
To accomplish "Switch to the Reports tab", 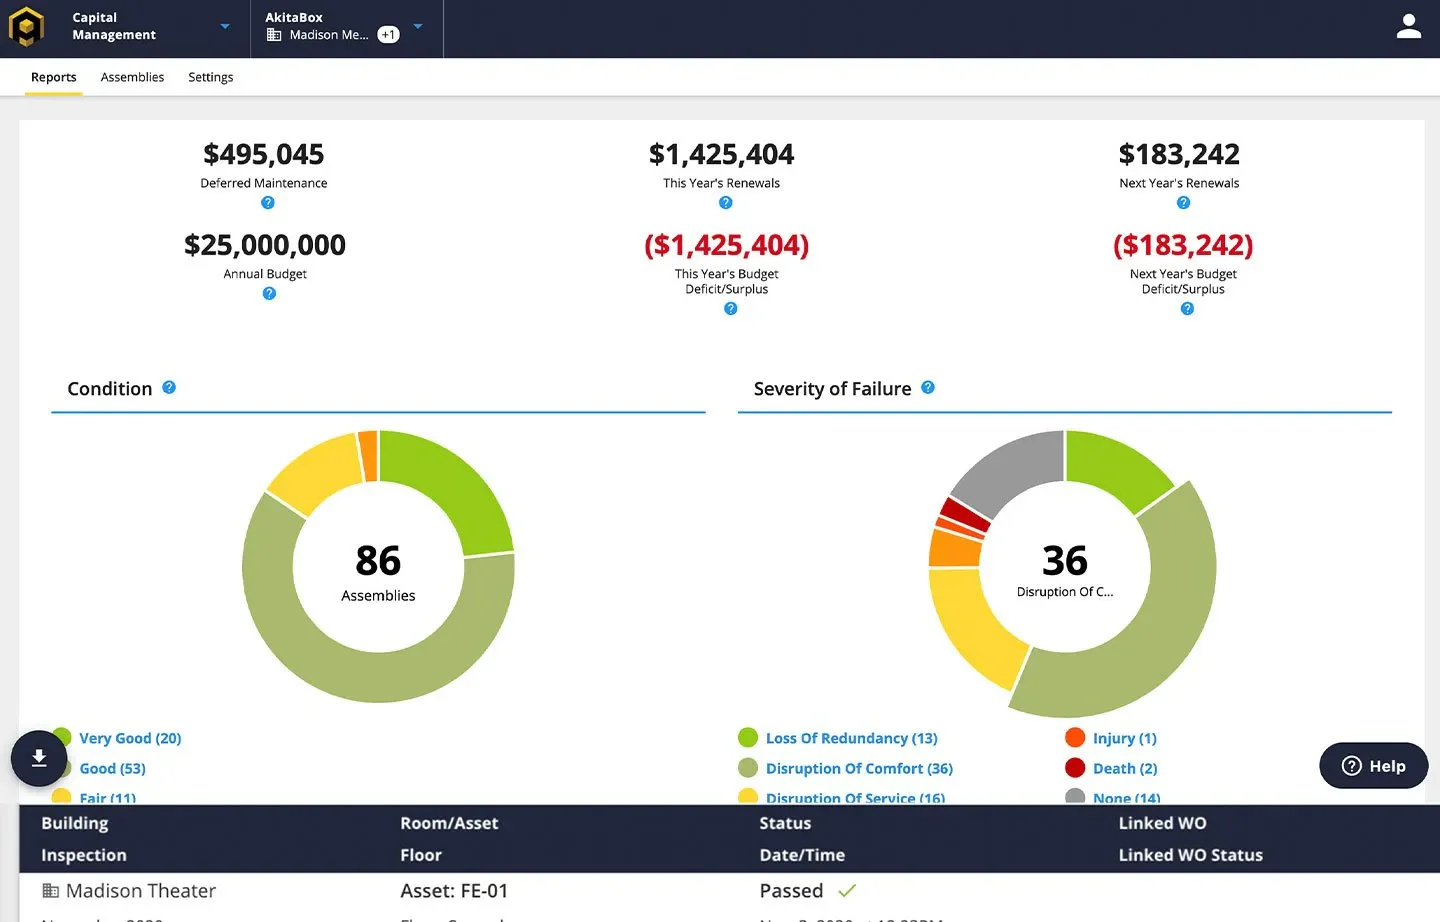I will [x=54, y=77].
